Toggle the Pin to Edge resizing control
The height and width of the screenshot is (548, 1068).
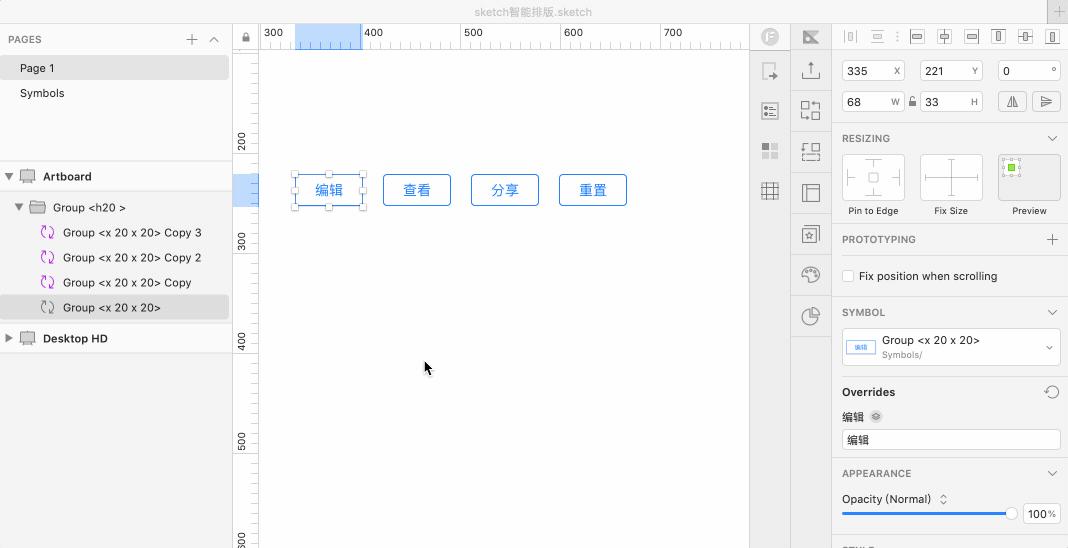[x=874, y=178]
